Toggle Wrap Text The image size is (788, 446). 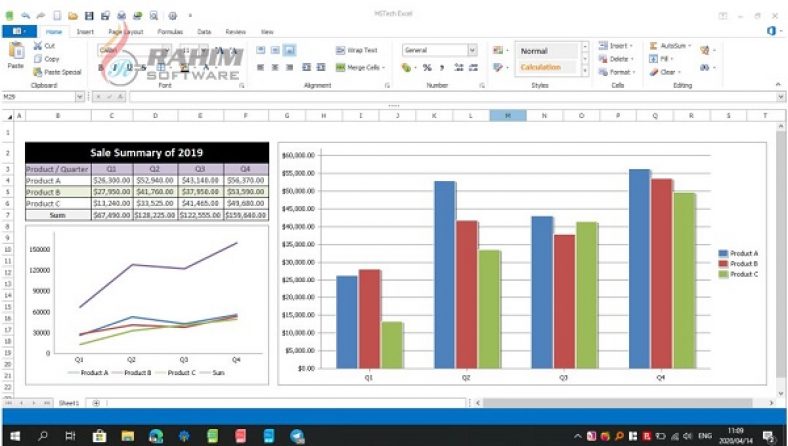pos(356,50)
